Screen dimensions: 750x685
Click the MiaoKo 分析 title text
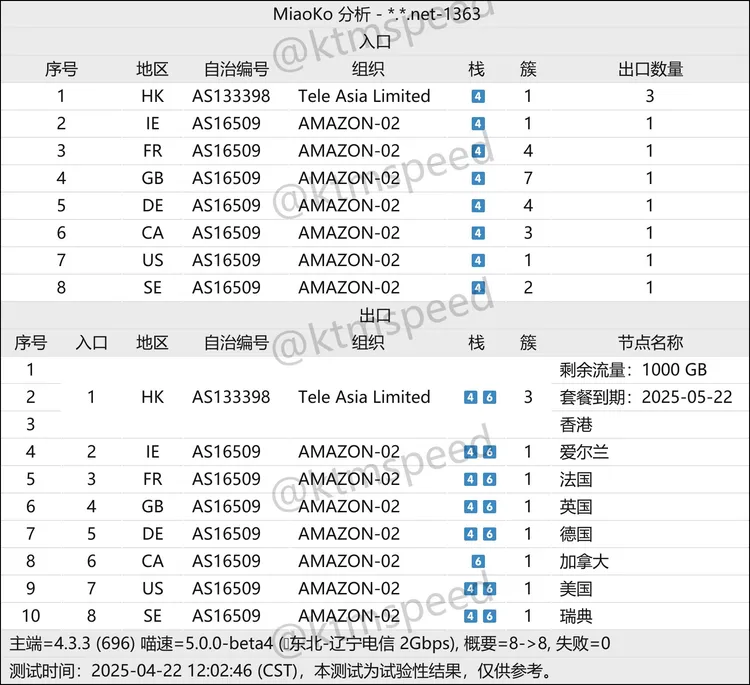click(x=321, y=14)
